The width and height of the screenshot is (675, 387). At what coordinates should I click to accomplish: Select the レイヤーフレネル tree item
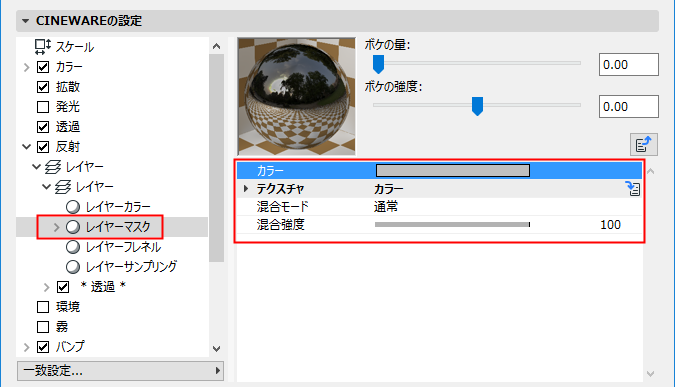123,247
